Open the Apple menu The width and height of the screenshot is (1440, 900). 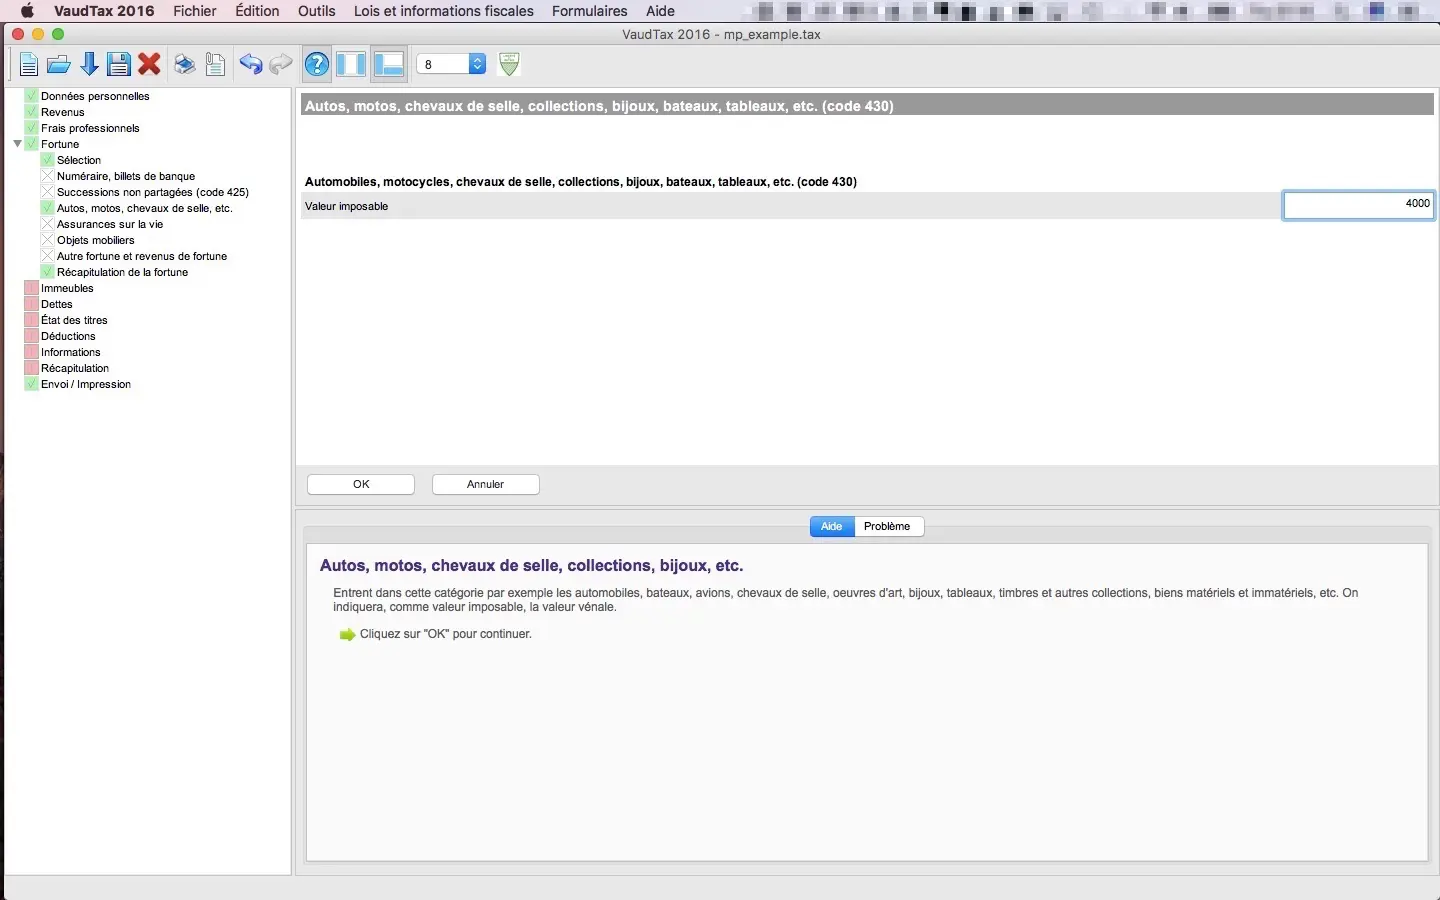[27, 11]
